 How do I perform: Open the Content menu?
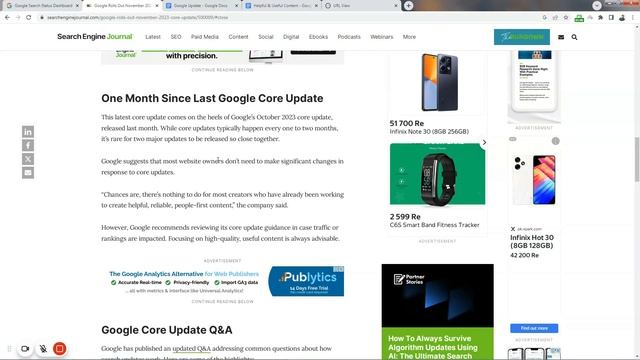238,37
